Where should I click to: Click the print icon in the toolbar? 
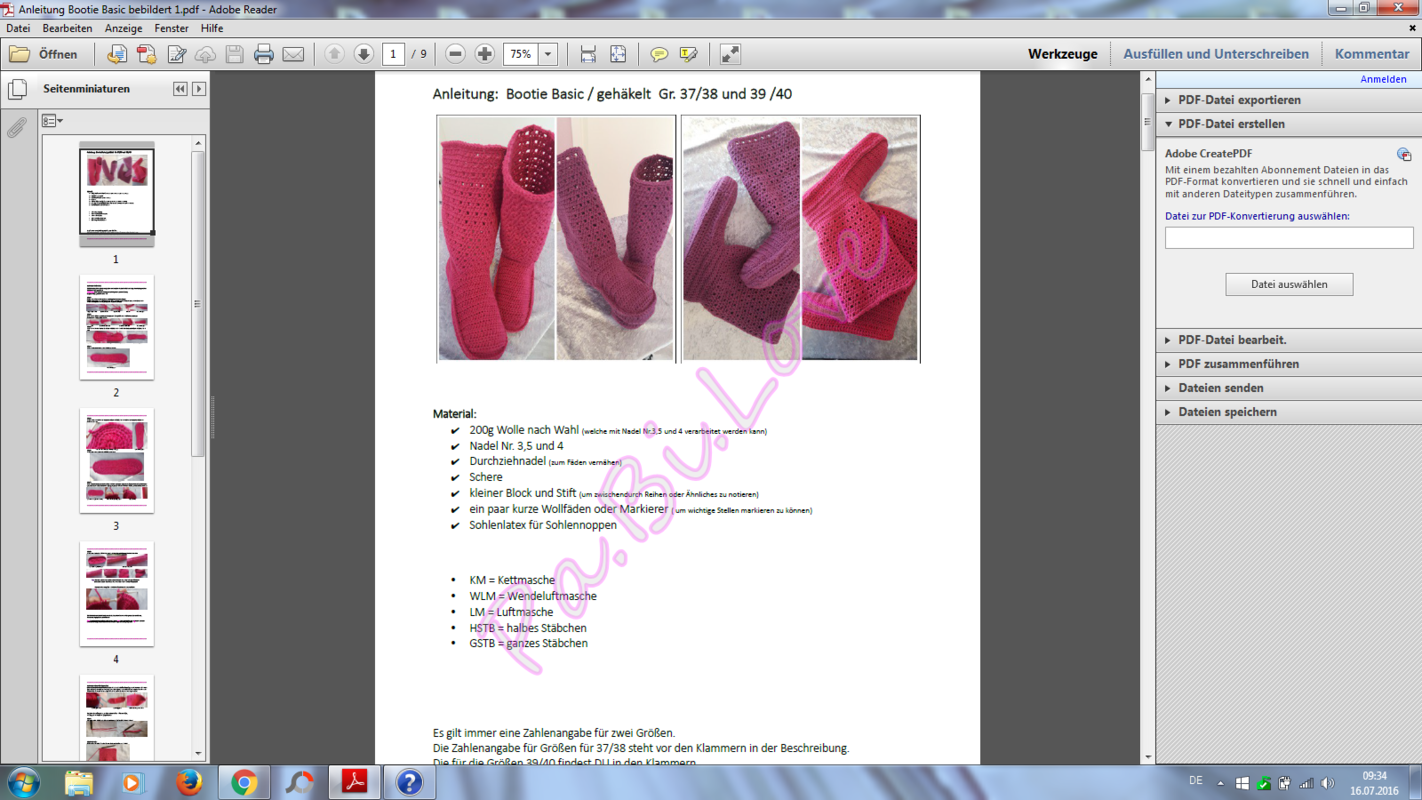pos(264,54)
